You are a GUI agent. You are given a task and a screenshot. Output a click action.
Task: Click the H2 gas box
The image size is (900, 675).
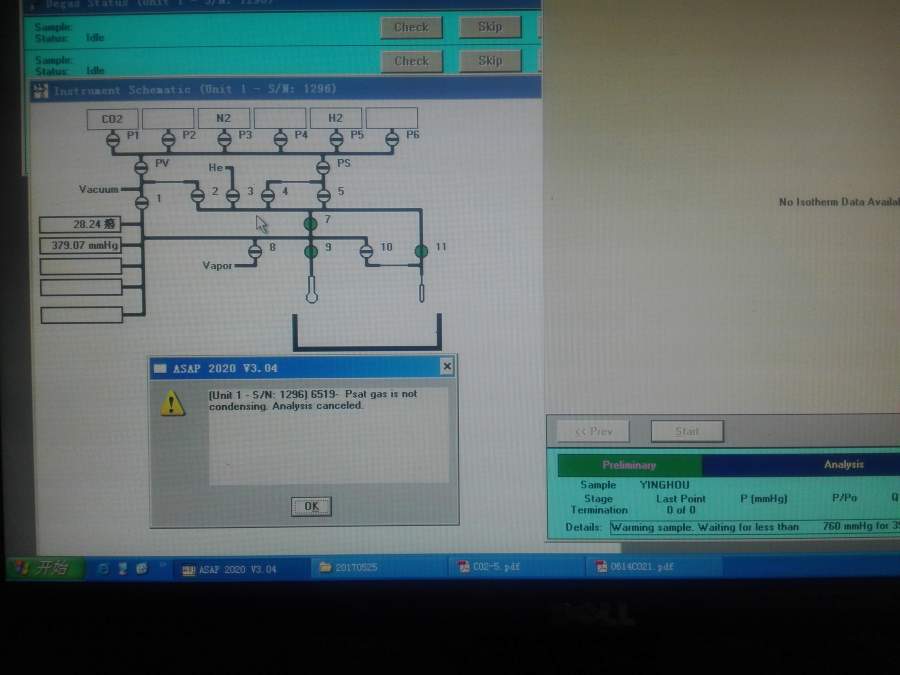point(336,118)
